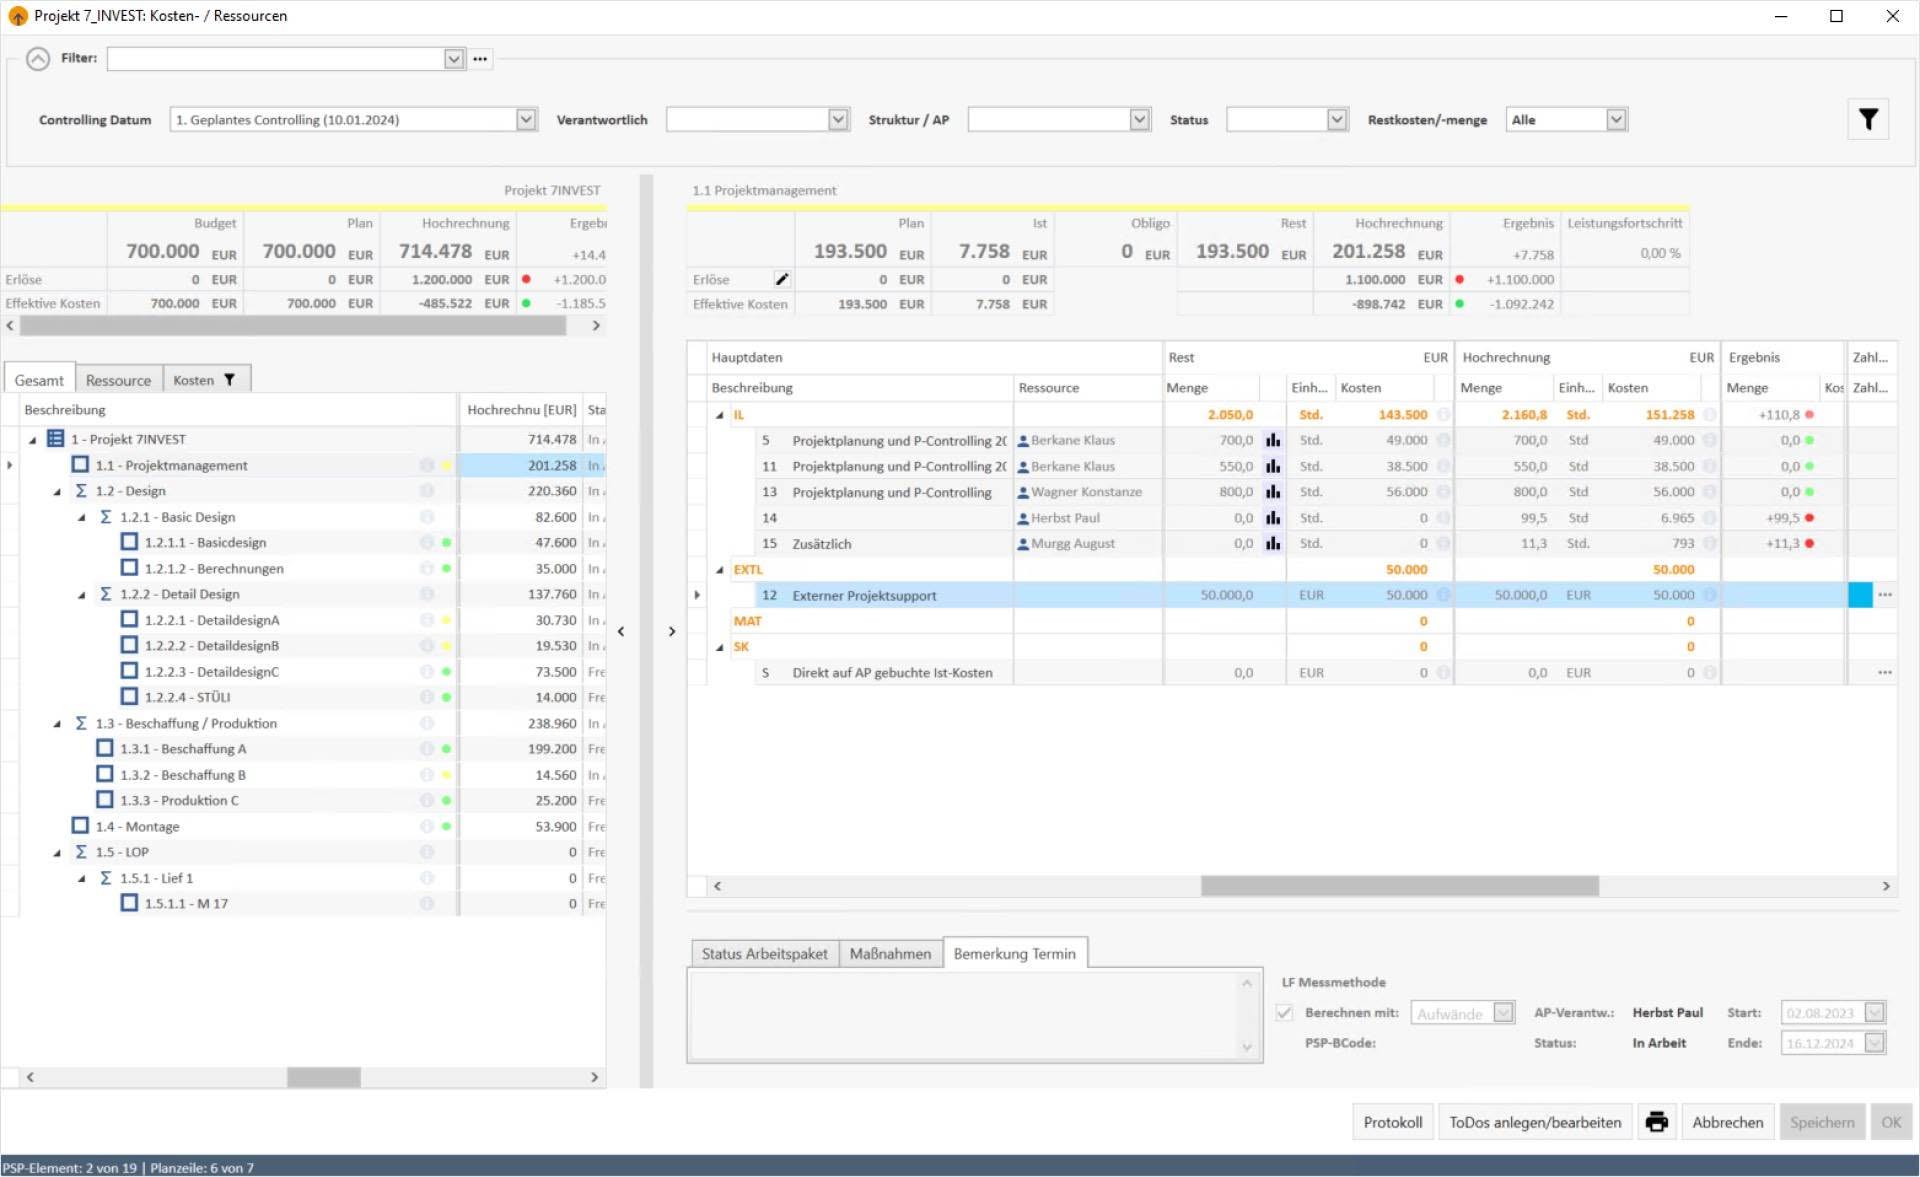Image resolution: width=1920 pixels, height=1177 pixels.
Task: Select checkbox icon for 1.2.1.1 - Basicdesign
Action: [129, 542]
